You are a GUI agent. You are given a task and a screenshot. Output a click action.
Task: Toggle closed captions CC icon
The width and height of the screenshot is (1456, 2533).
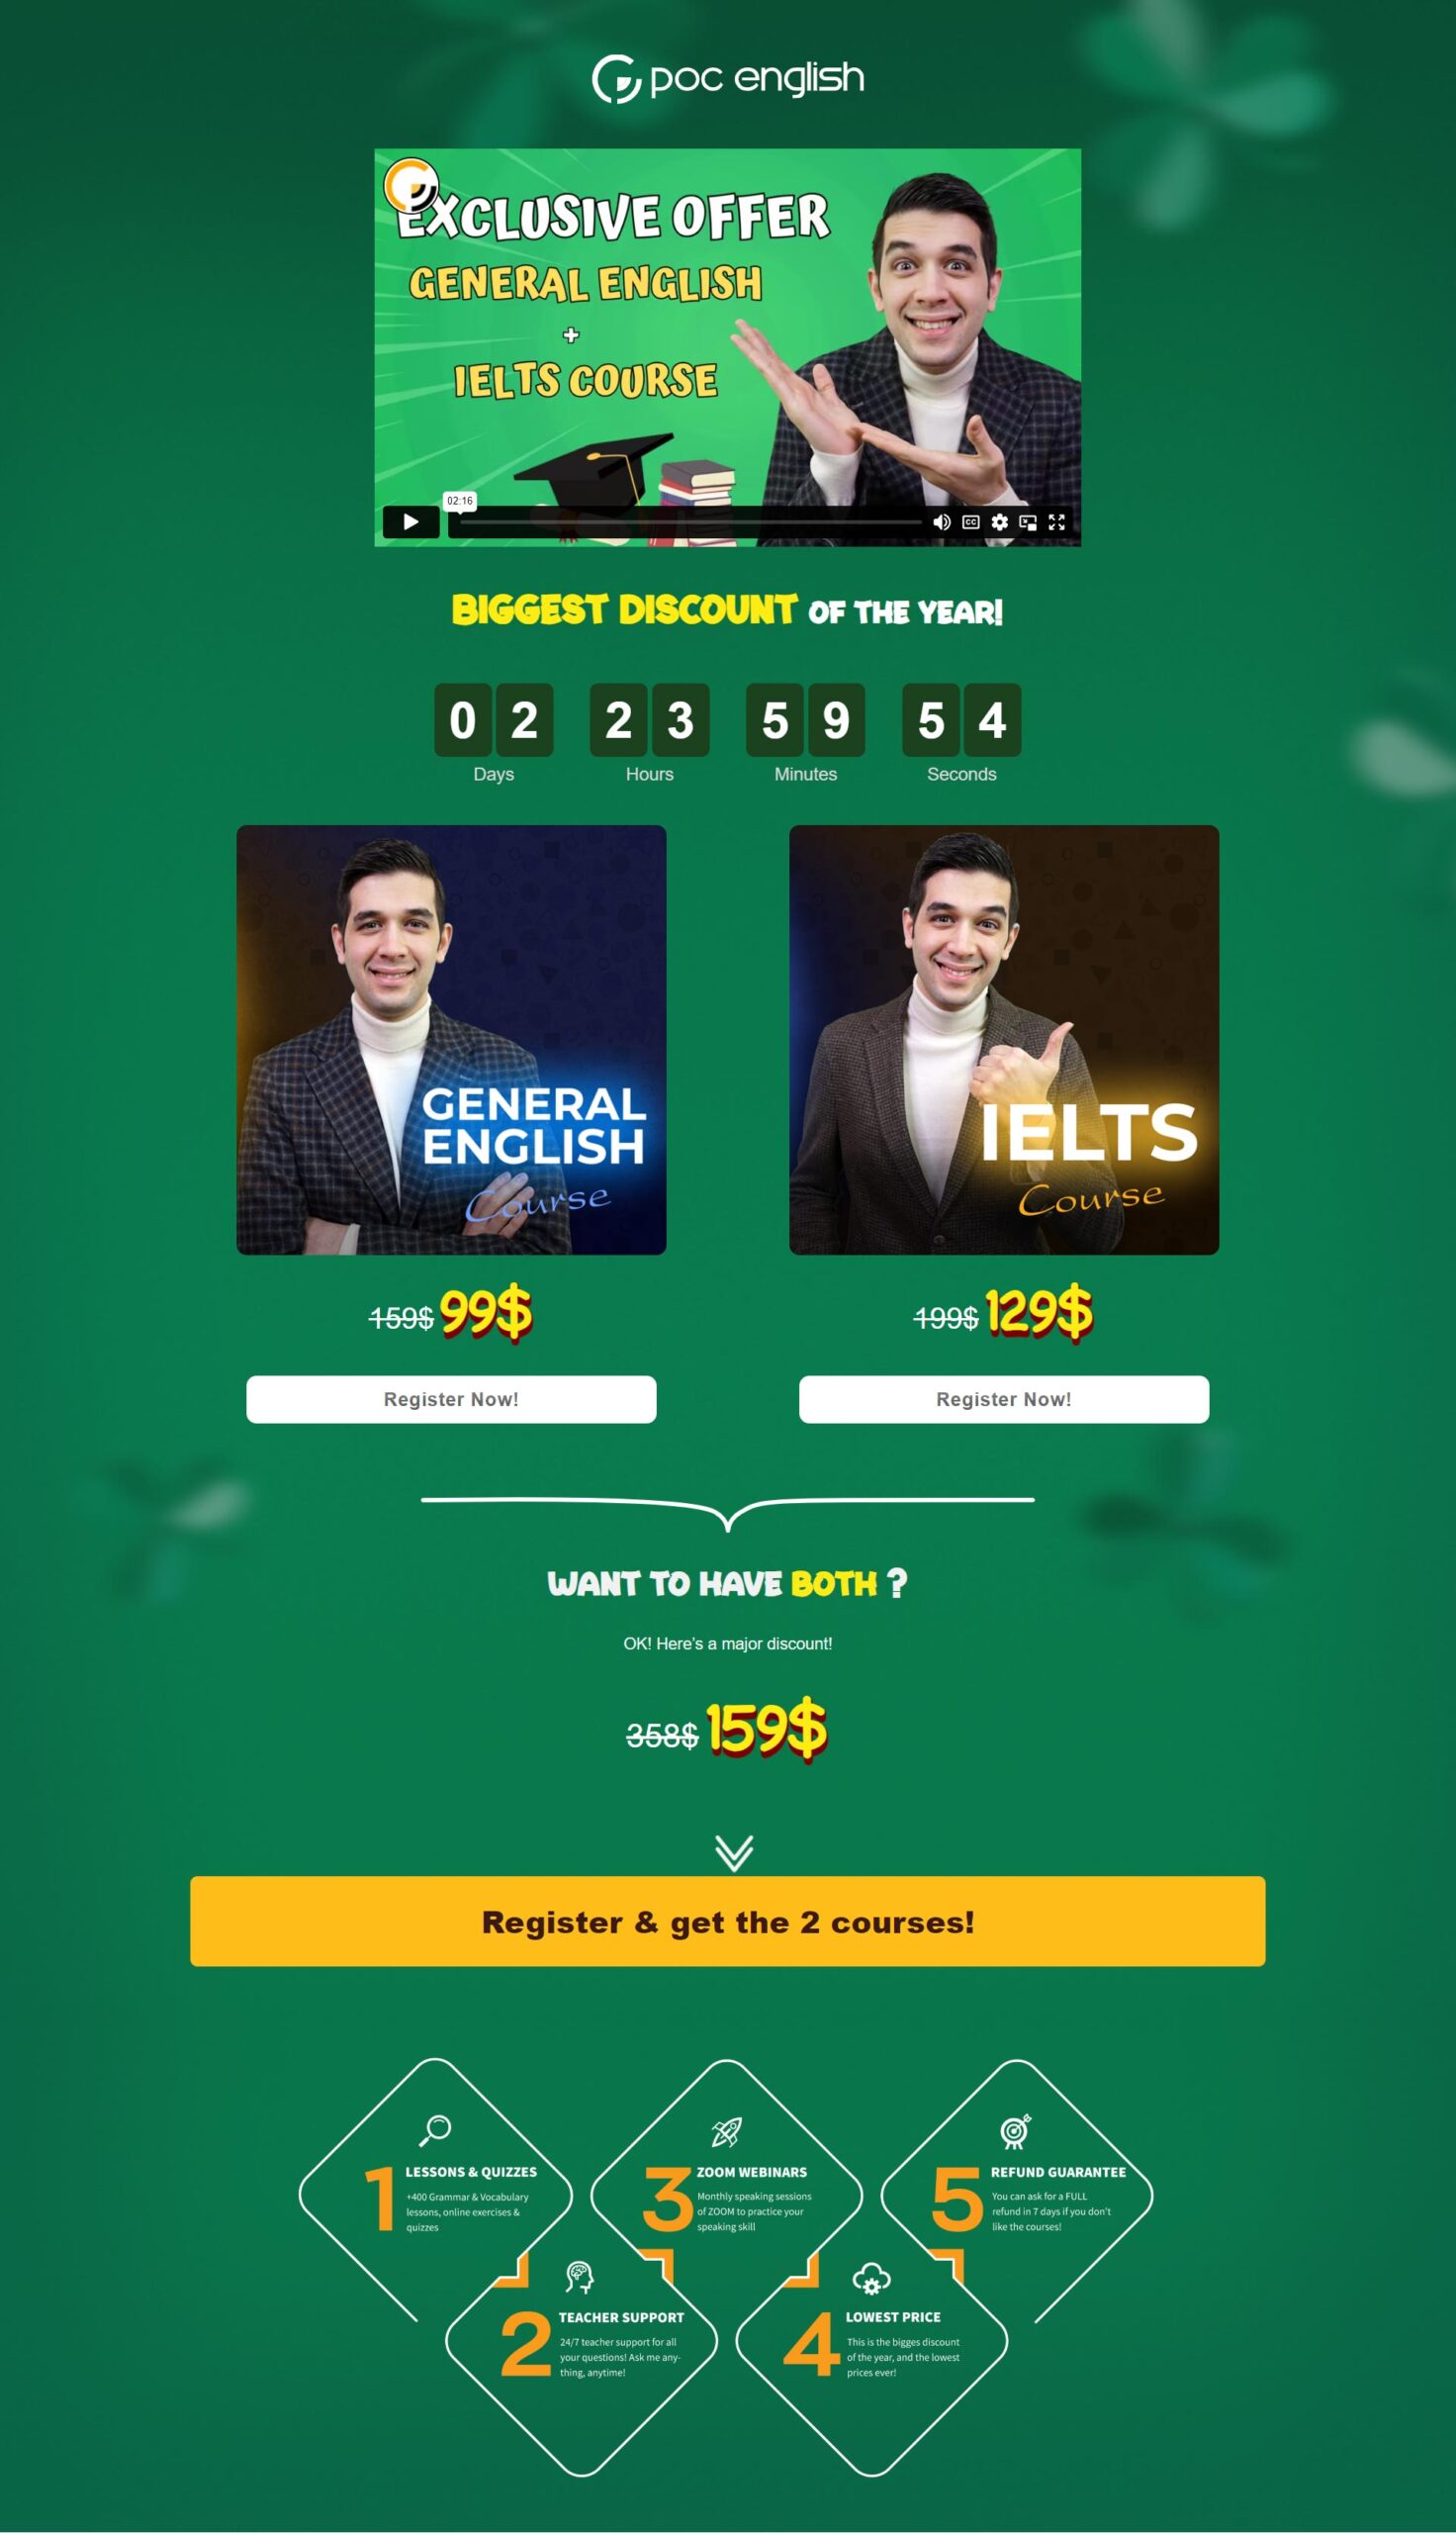click(x=970, y=522)
